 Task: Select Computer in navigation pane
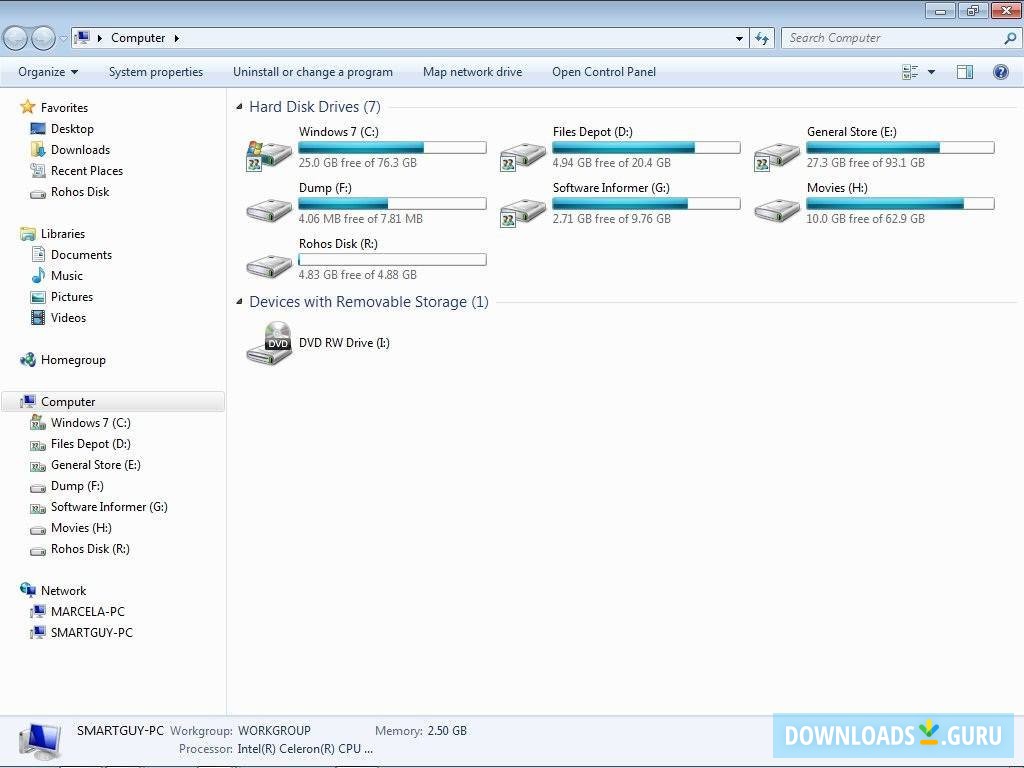(x=112, y=402)
